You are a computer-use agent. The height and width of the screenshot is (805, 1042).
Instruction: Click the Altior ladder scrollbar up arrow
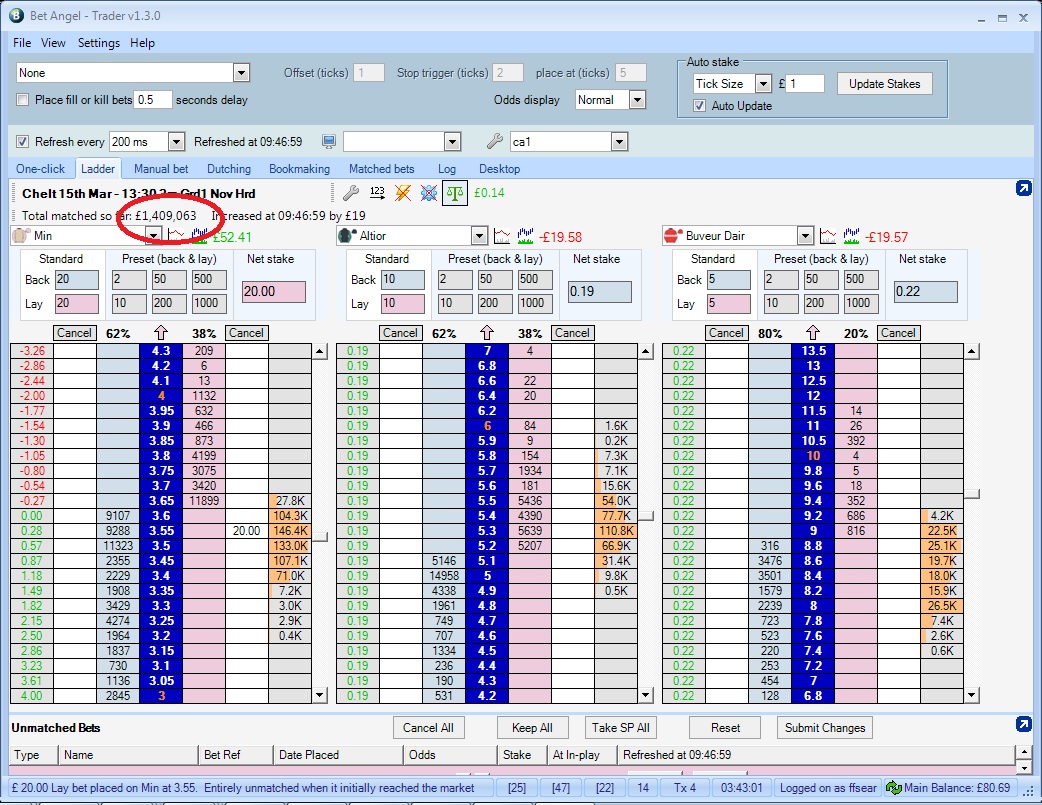pyautogui.click(x=645, y=351)
